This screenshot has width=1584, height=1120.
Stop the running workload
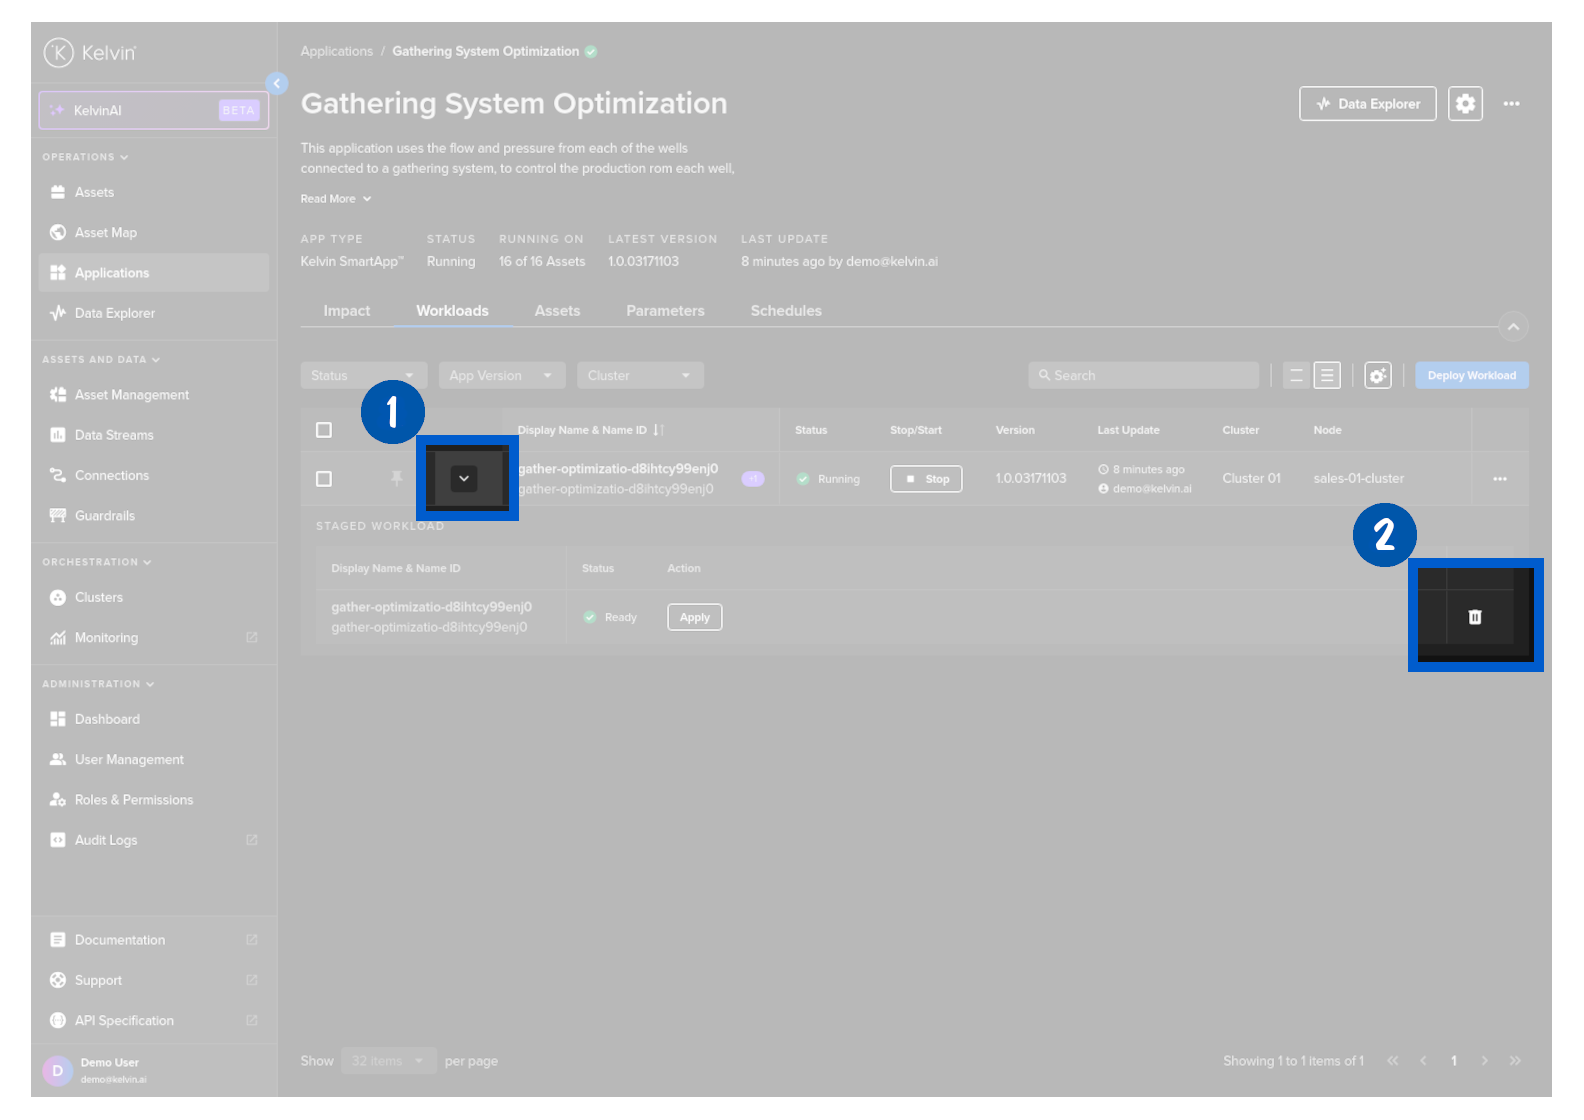[926, 479]
